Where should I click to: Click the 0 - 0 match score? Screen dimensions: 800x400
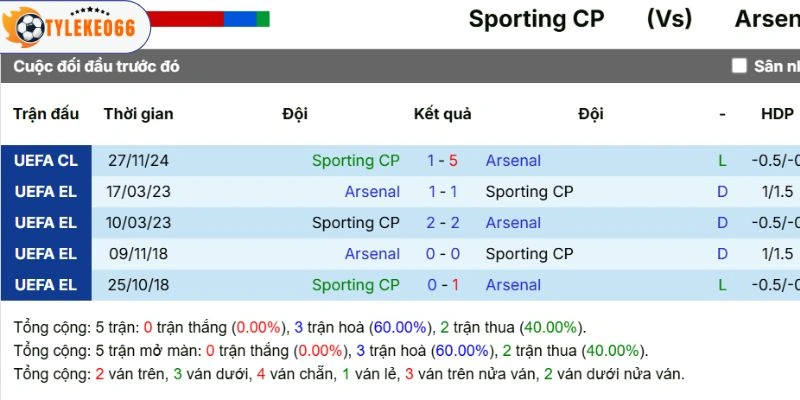coord(442,253)
